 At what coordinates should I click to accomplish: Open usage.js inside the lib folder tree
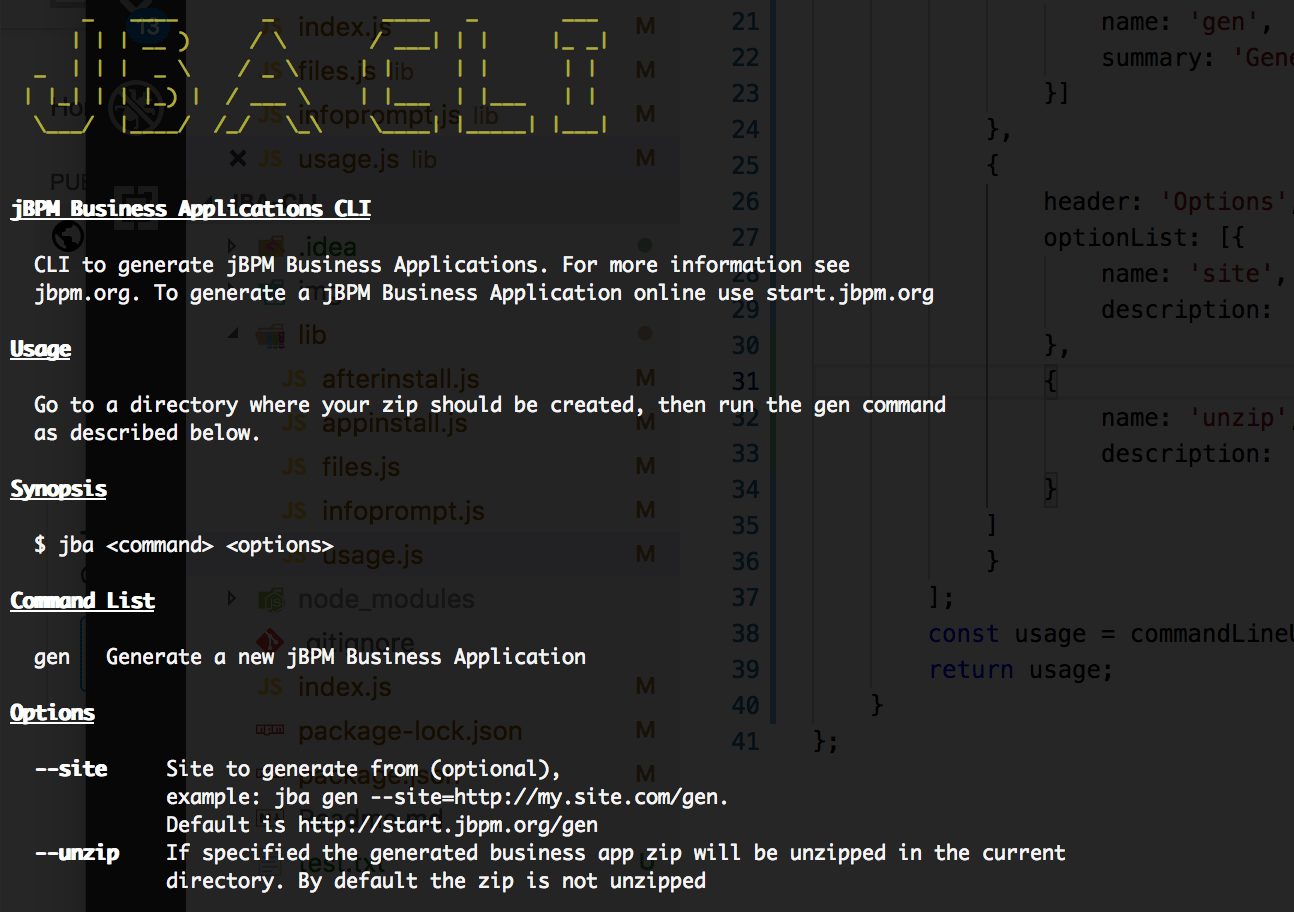pos(372,555)
